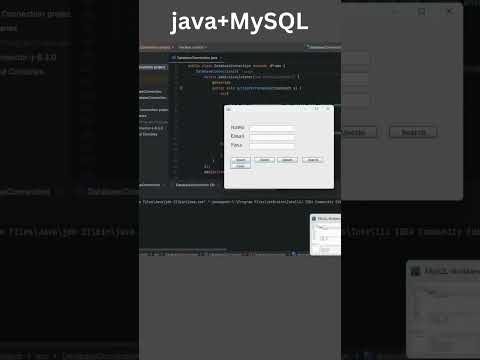The height and width of the screenshot is (360, 480).
Task: Select the DatabaseConnection.java editor tab
Action: click(197, 58)
